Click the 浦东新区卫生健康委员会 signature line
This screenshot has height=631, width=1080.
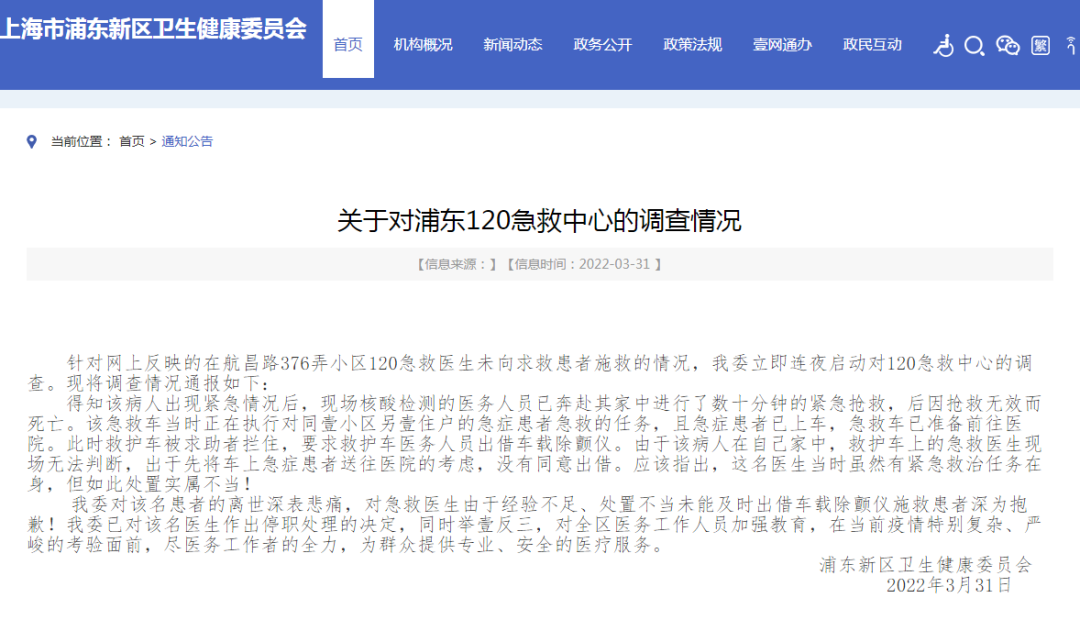(925, 564)
